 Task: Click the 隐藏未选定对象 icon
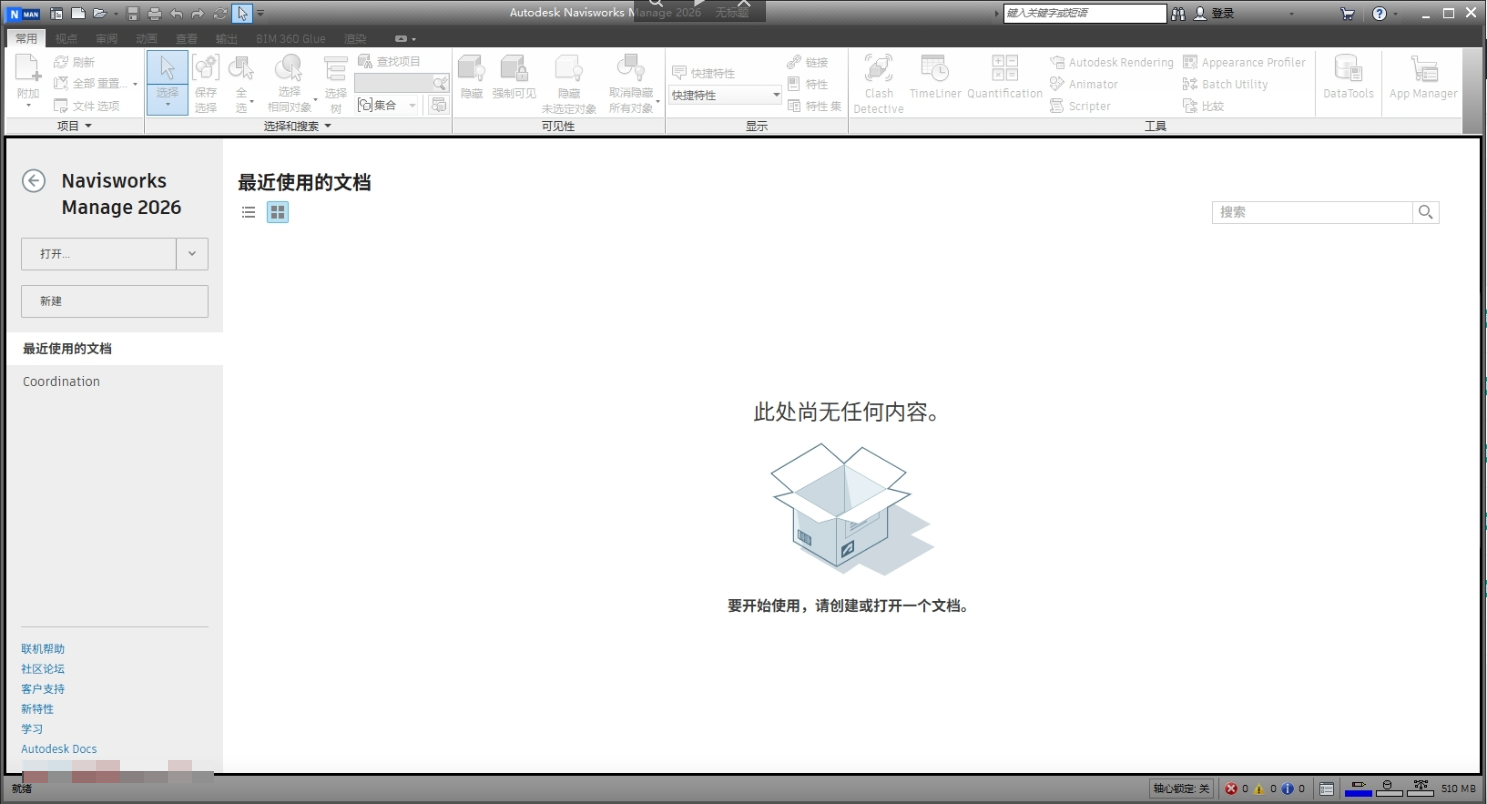[x=569, y=68]
